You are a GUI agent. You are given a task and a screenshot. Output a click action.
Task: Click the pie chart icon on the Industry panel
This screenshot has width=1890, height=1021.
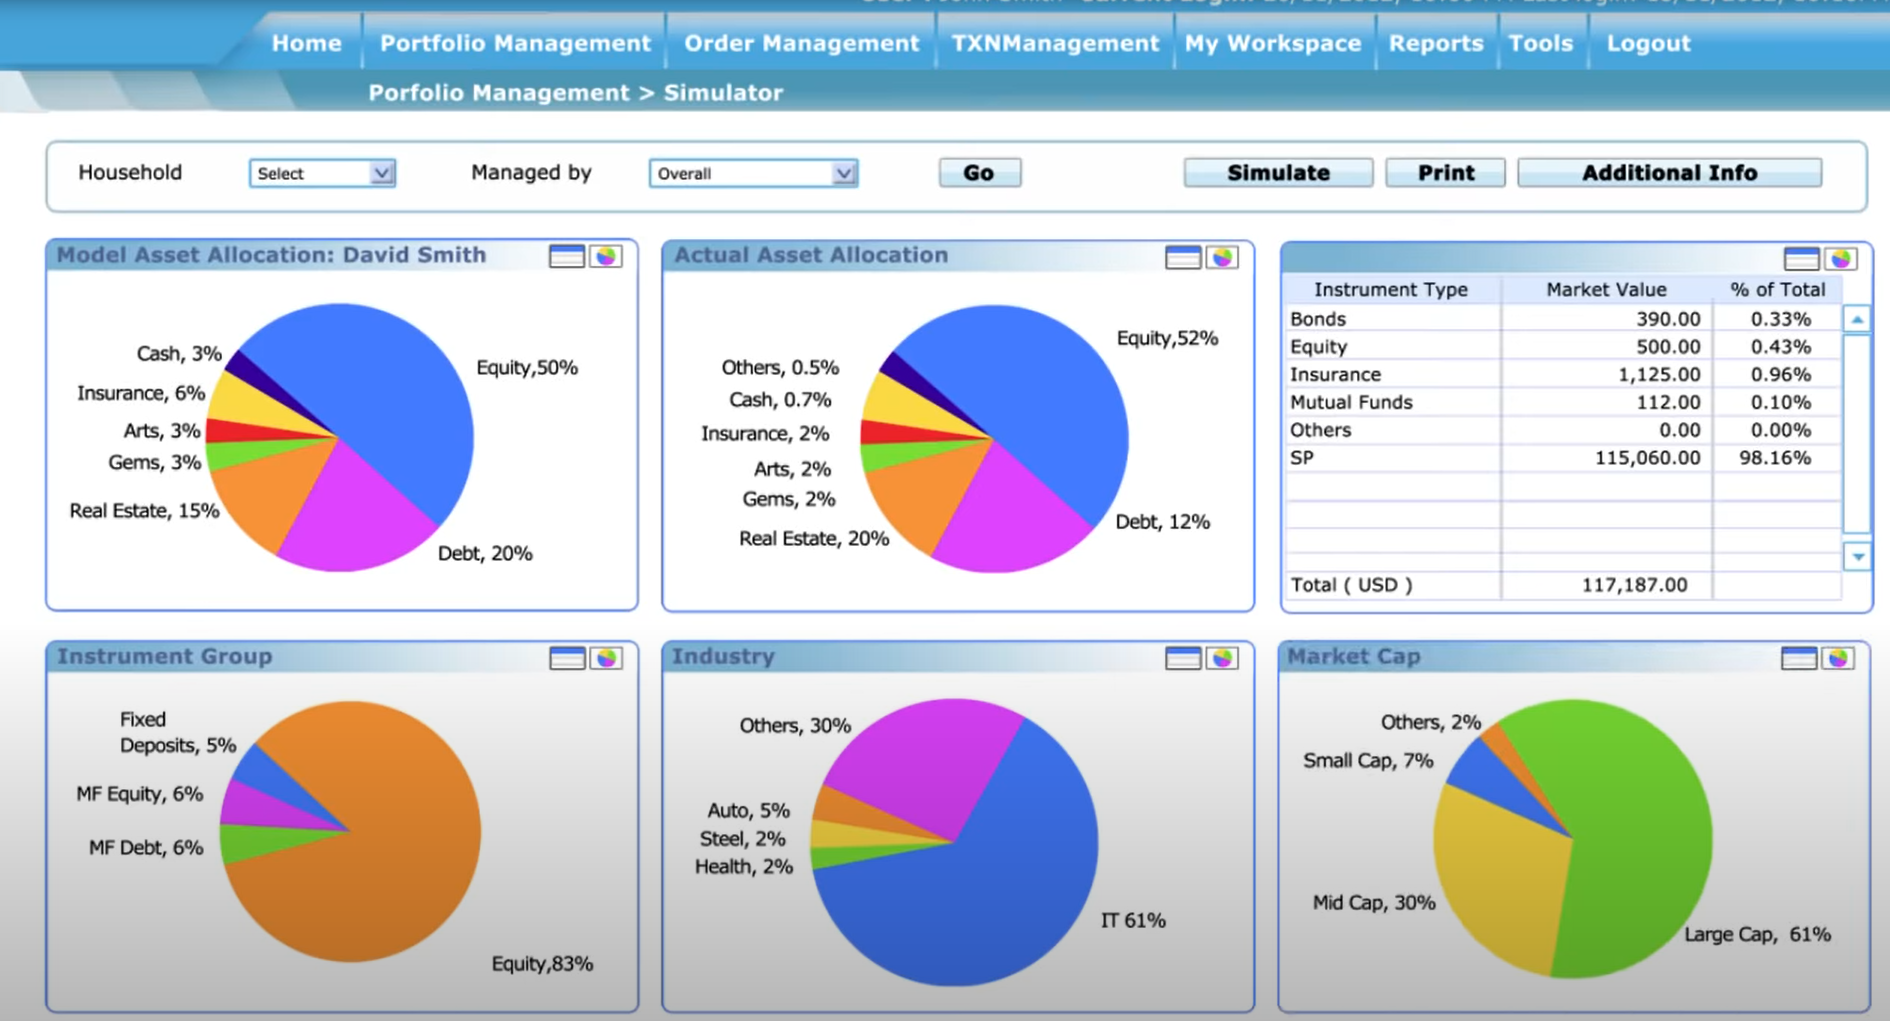tap(1223, 659)
